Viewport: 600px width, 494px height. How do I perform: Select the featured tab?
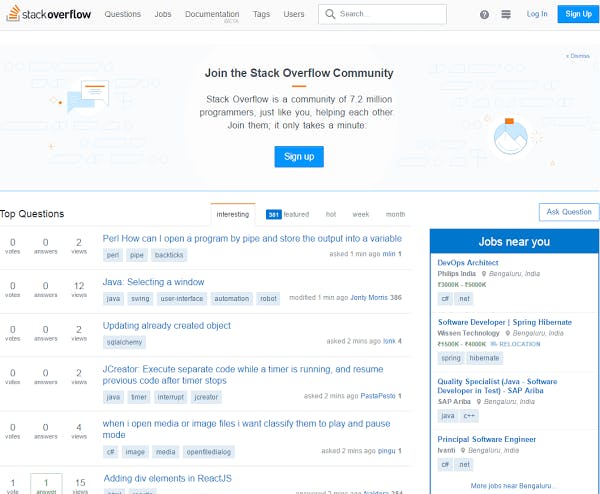tap(288, 214)
